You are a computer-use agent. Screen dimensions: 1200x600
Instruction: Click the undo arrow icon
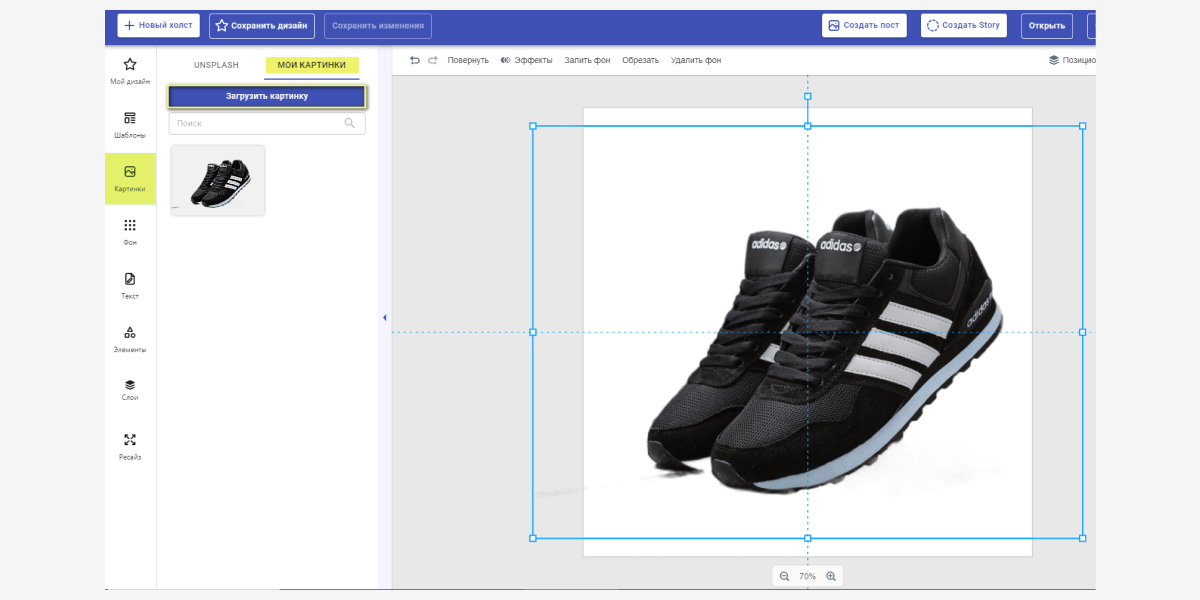(x=415, y=60)
